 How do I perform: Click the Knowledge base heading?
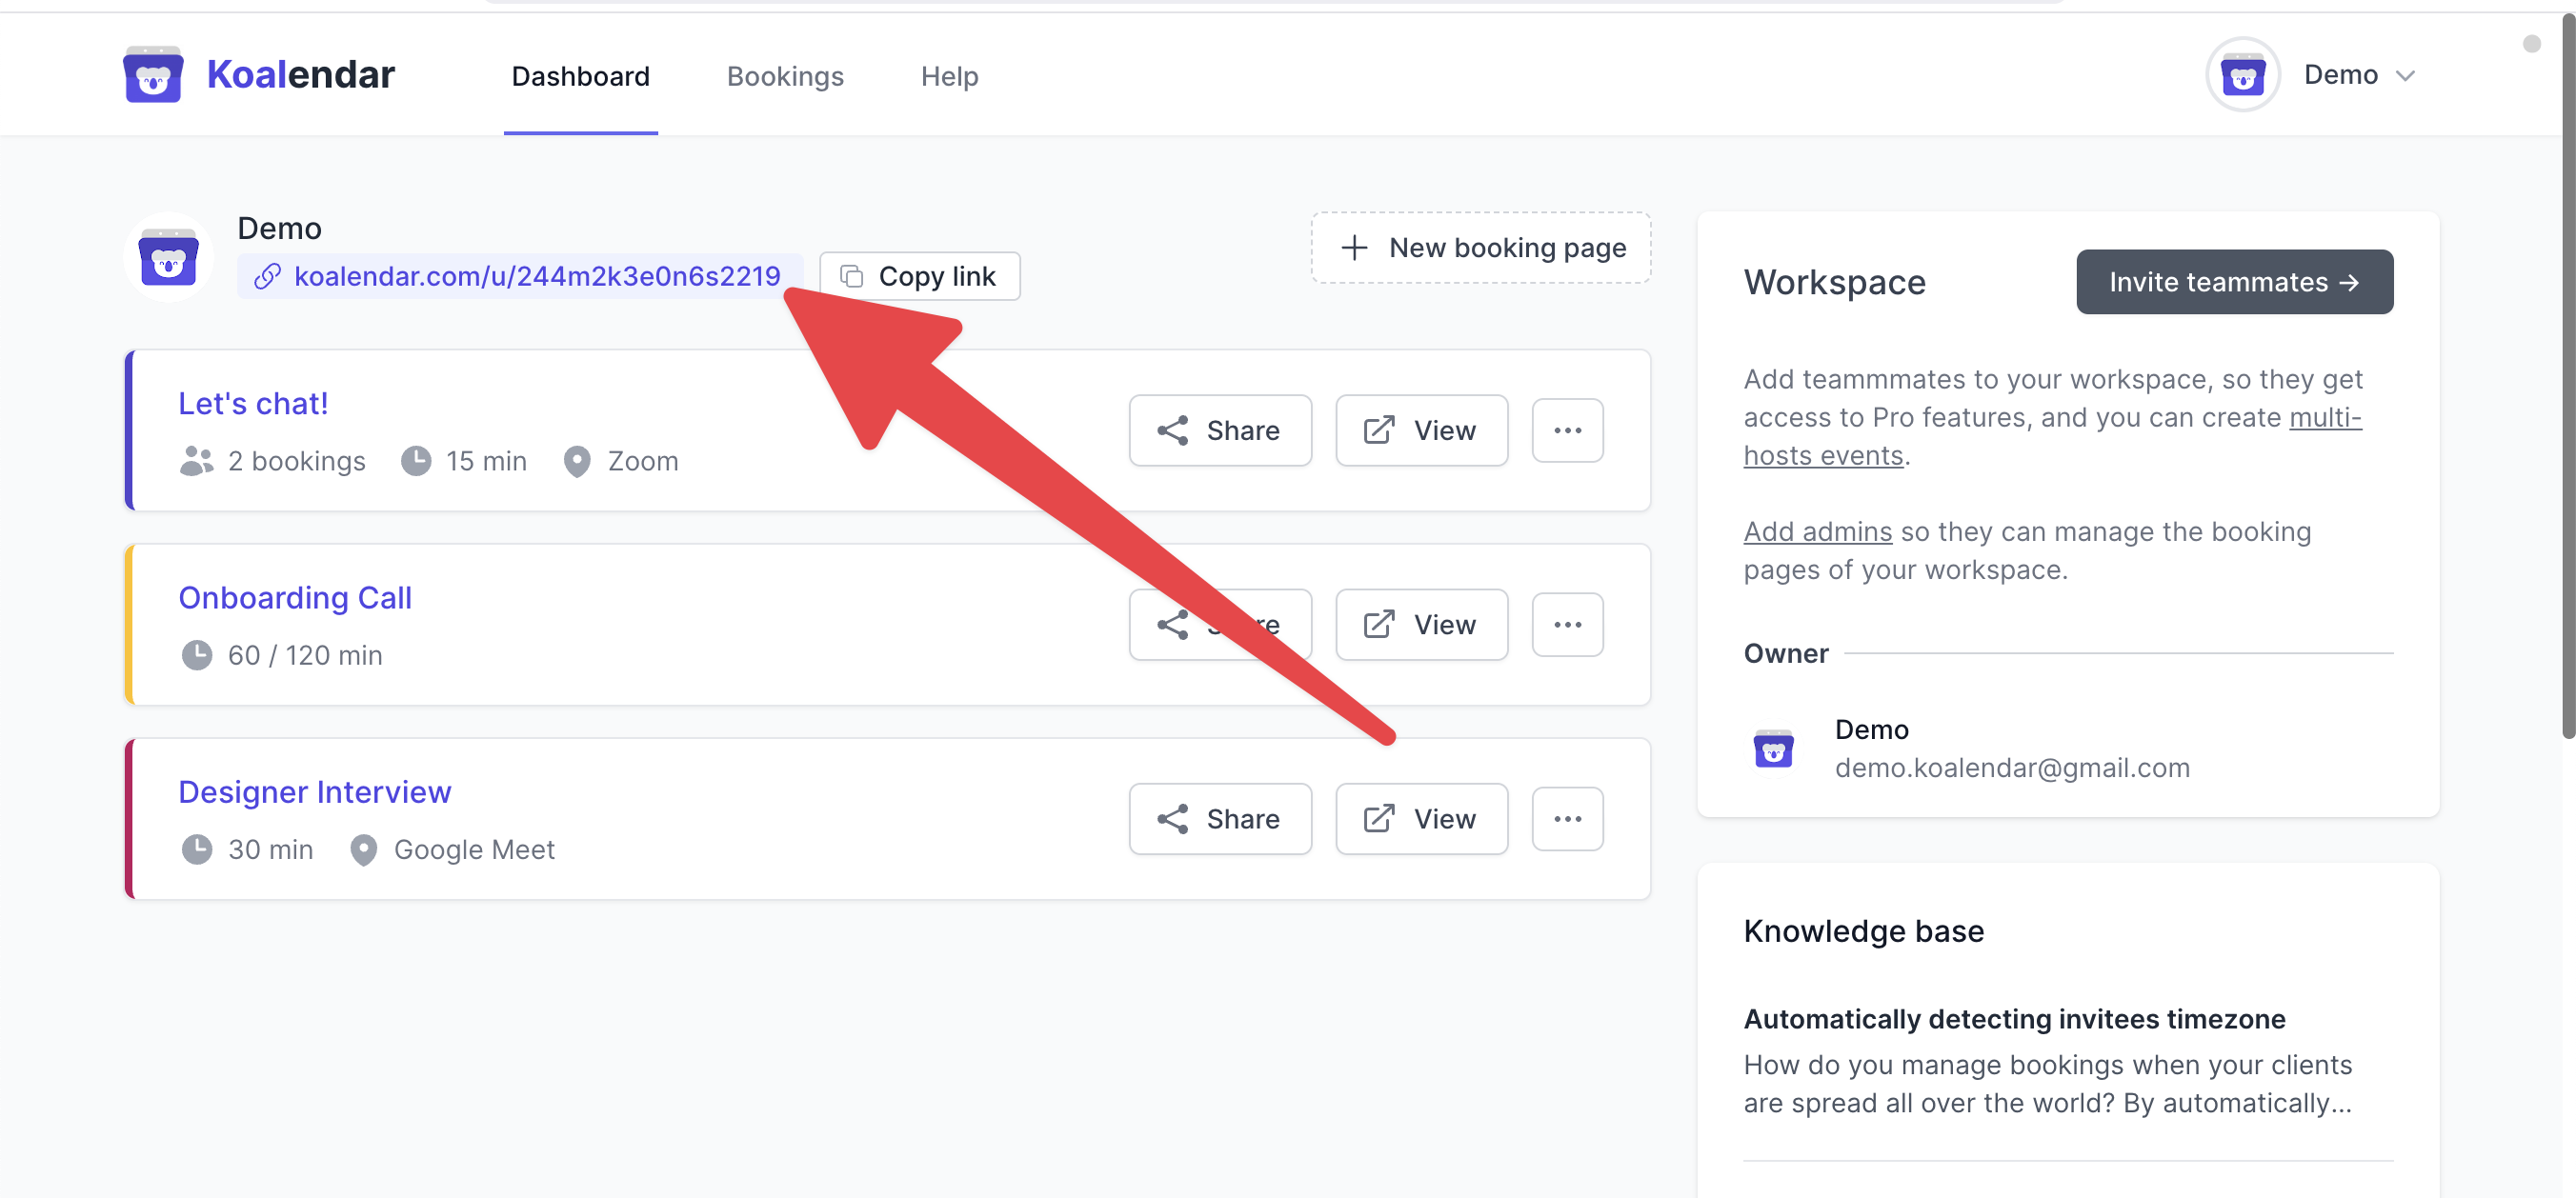point(1863,930)
